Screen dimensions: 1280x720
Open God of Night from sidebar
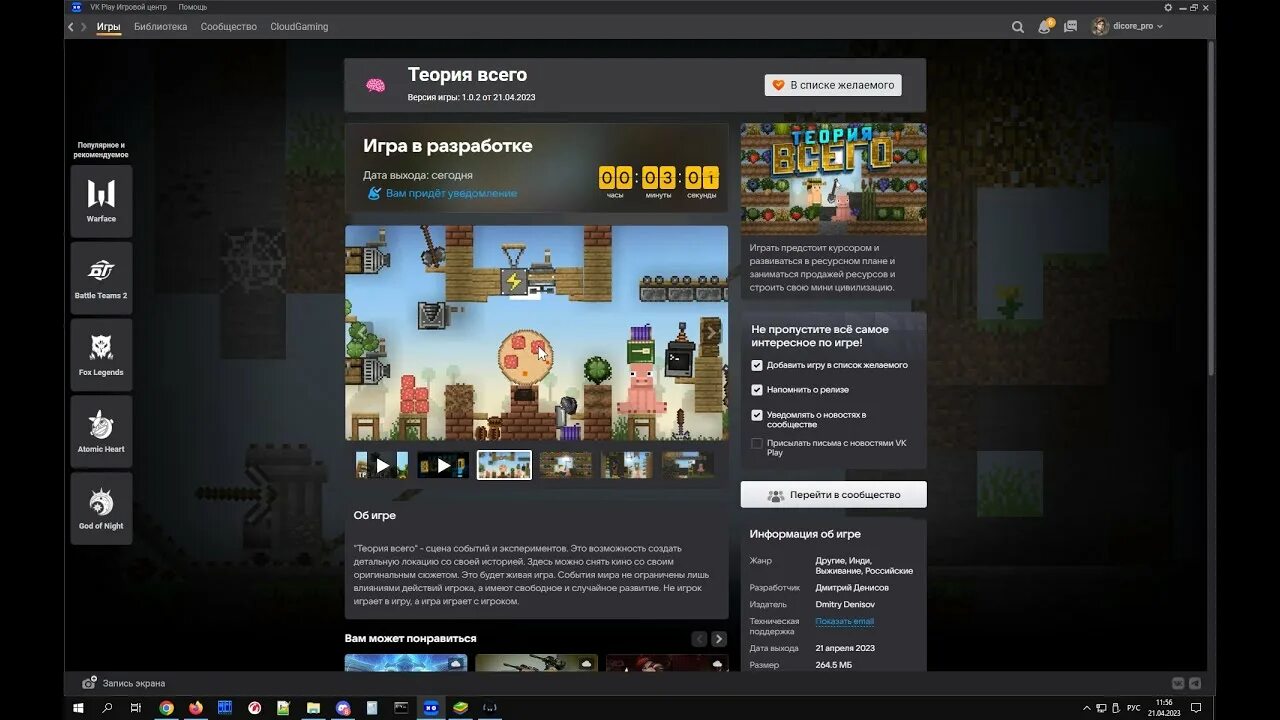tap(101, 509)
